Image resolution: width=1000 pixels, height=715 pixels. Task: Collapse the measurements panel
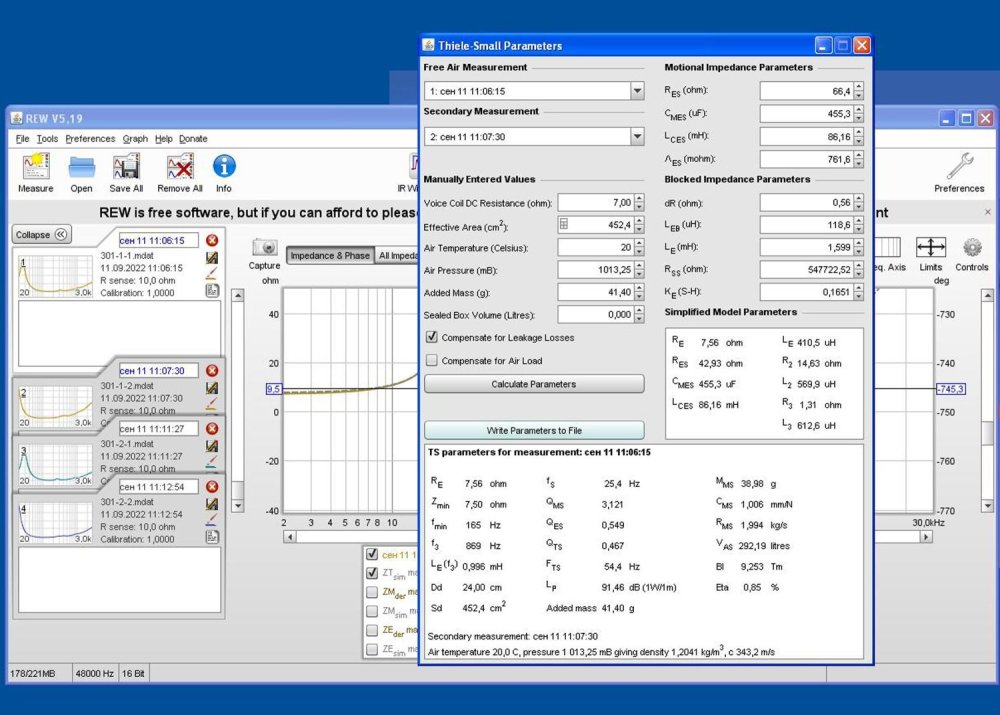click(41, 235)
